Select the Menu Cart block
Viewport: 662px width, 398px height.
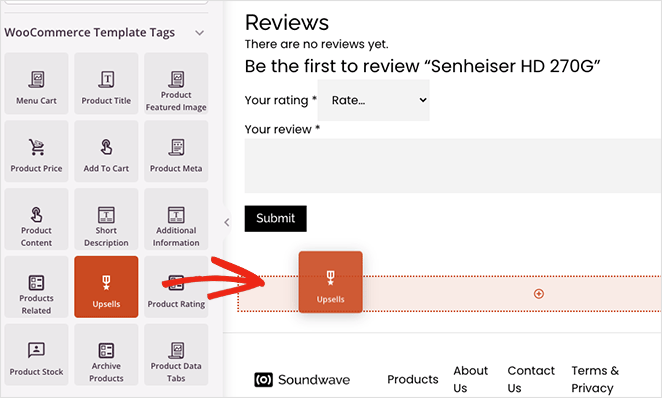click(x=36, y=84)
